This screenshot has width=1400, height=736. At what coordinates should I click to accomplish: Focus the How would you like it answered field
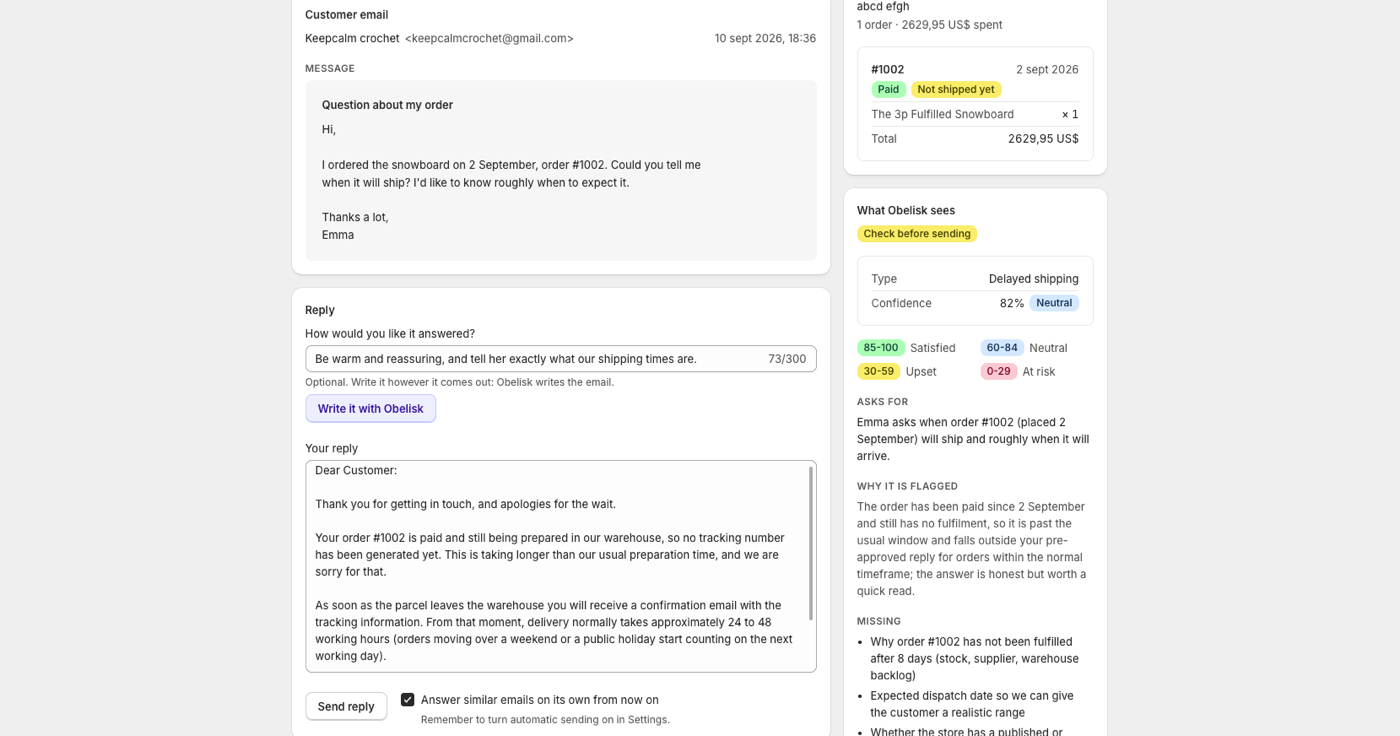(561, 359)
